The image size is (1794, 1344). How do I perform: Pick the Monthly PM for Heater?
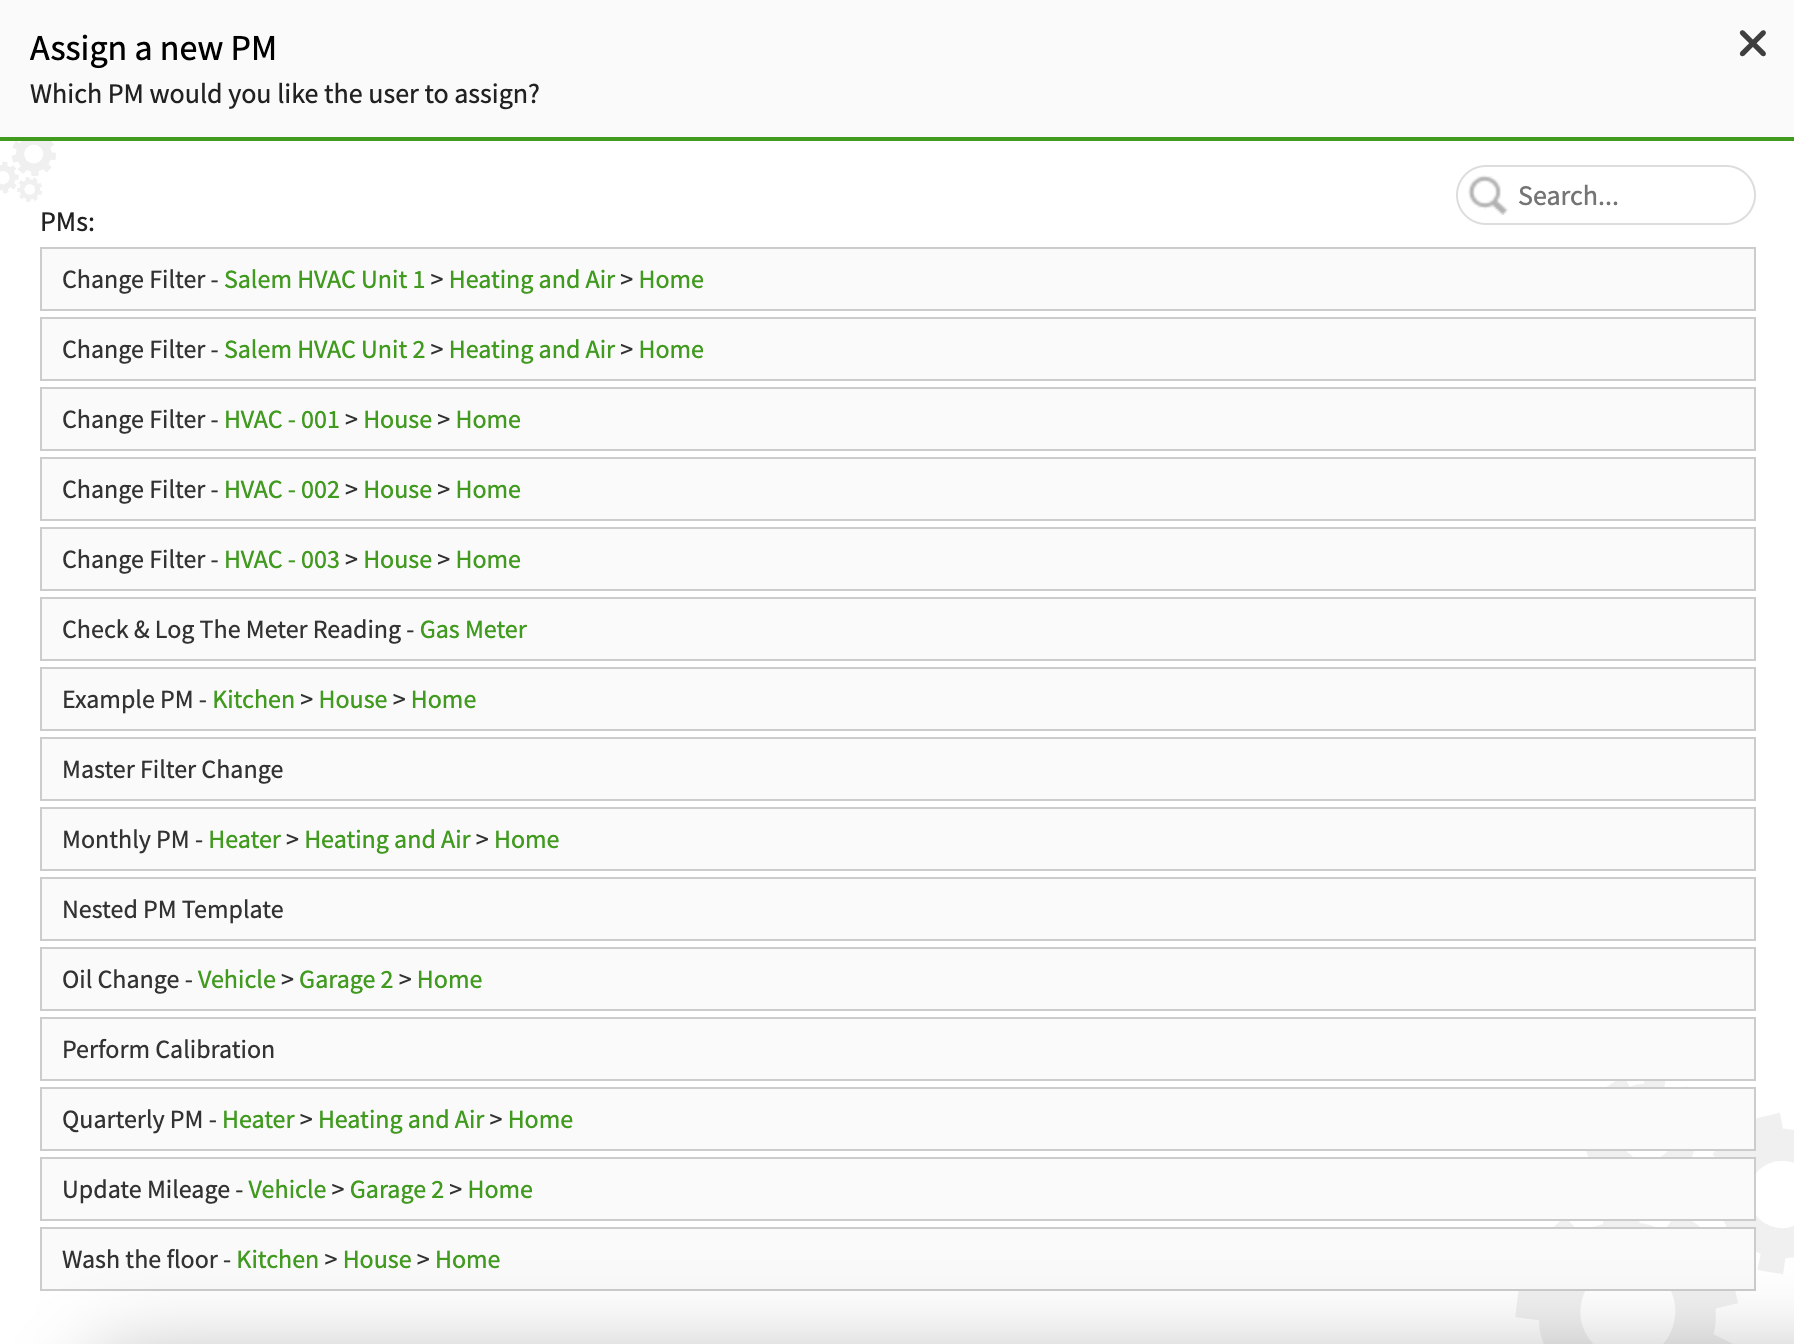[125, 840]
